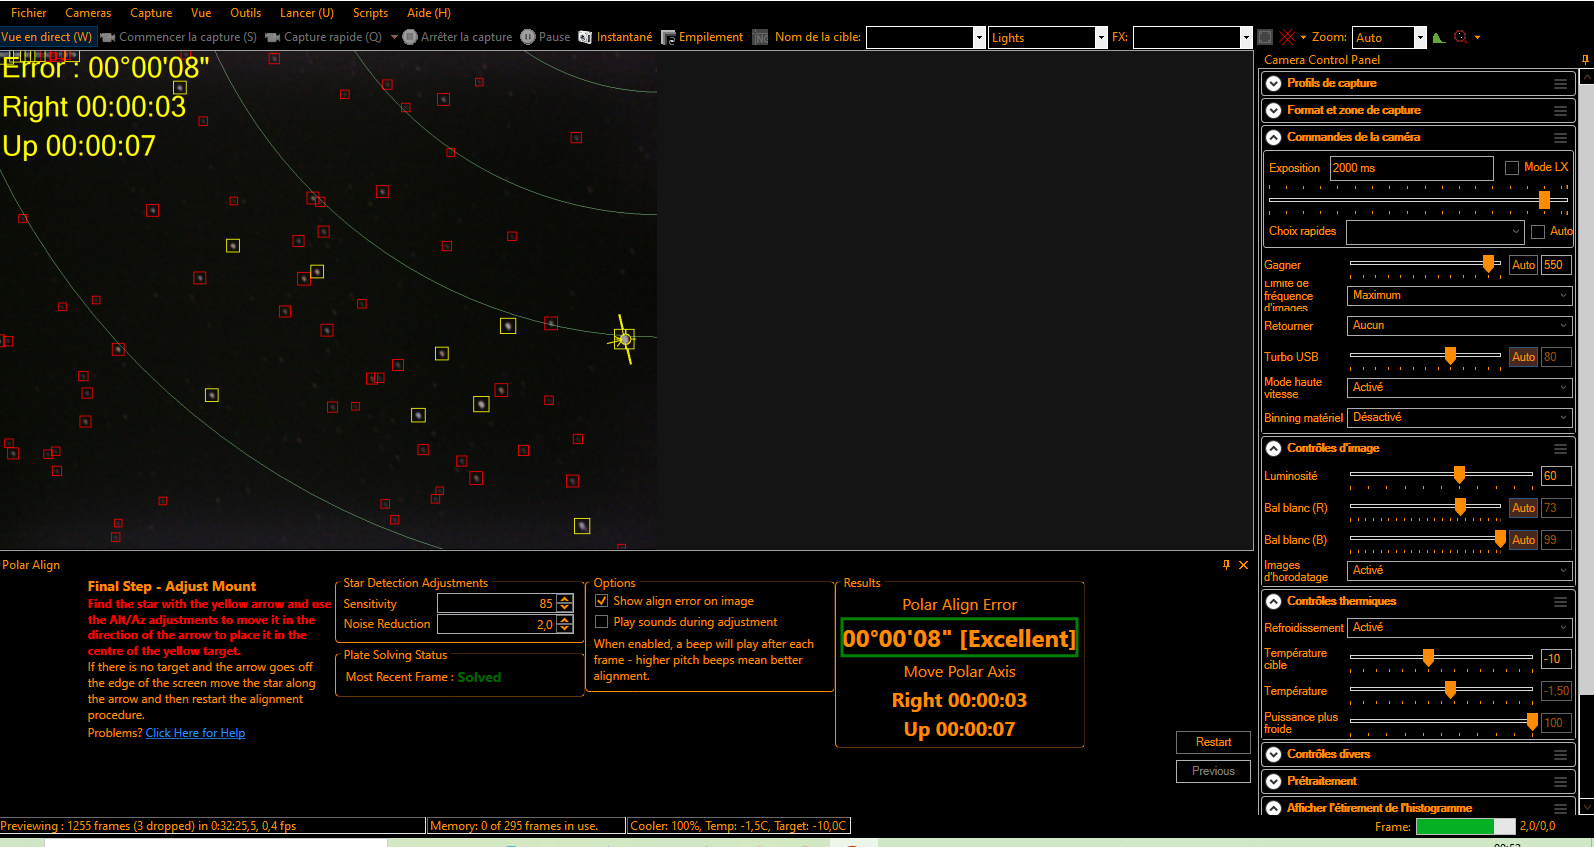1594x847 pixels.
Task: Click the Pause capture icon
Action: (528, 37)
